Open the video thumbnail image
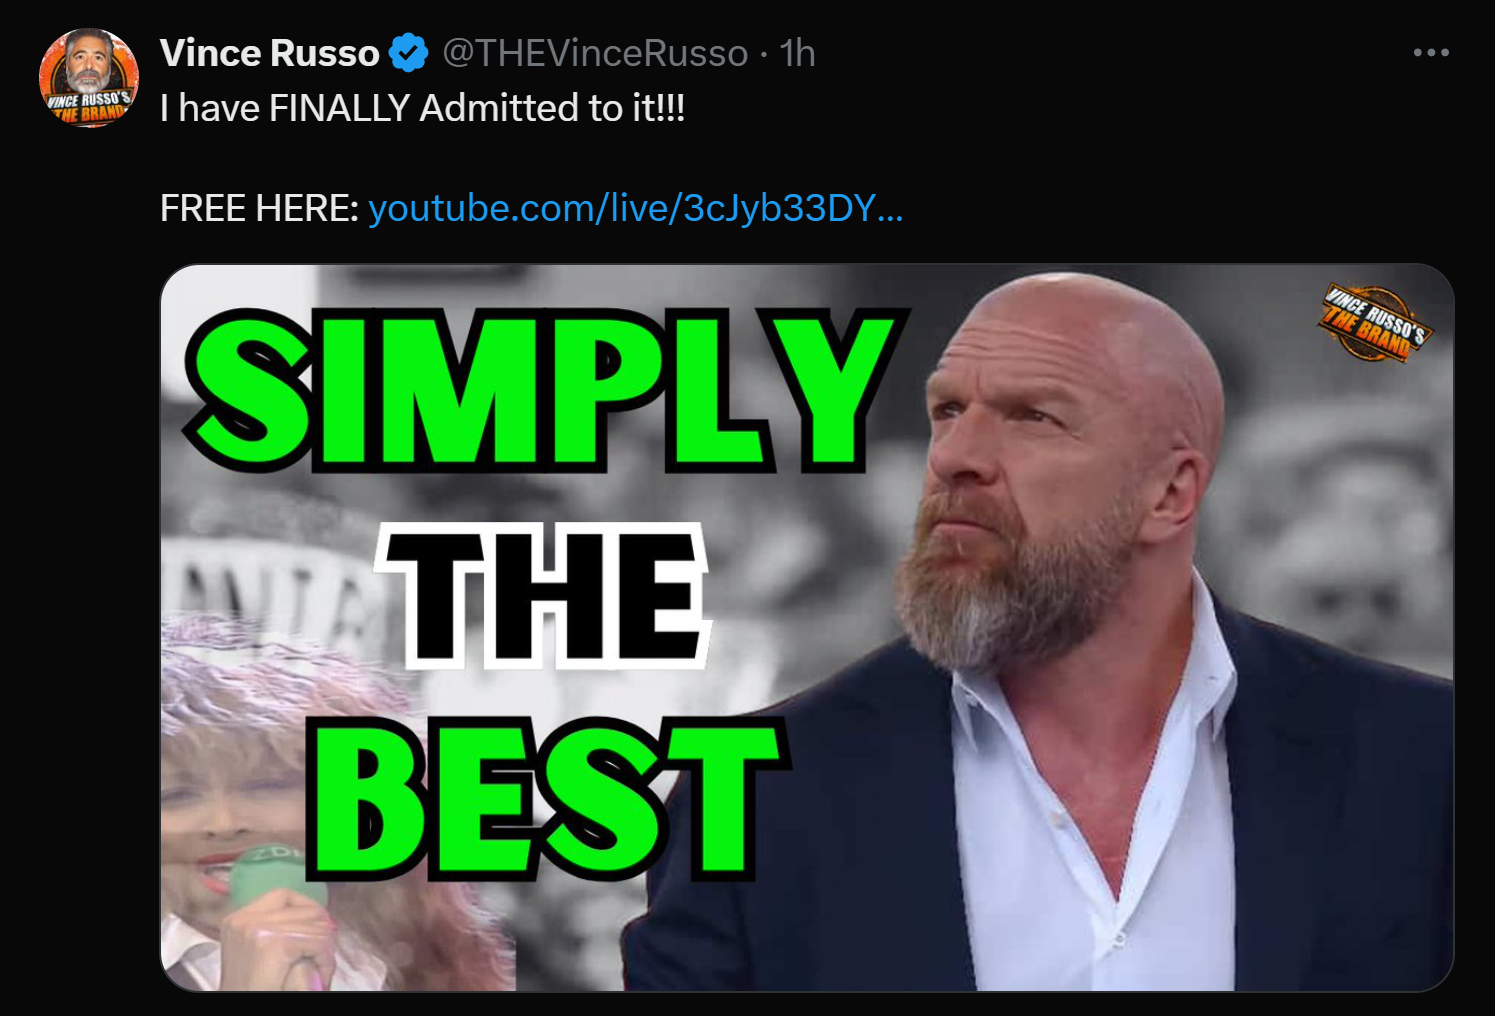The height and width of the screenshot is (1016, 1495). tap(807, 628)
